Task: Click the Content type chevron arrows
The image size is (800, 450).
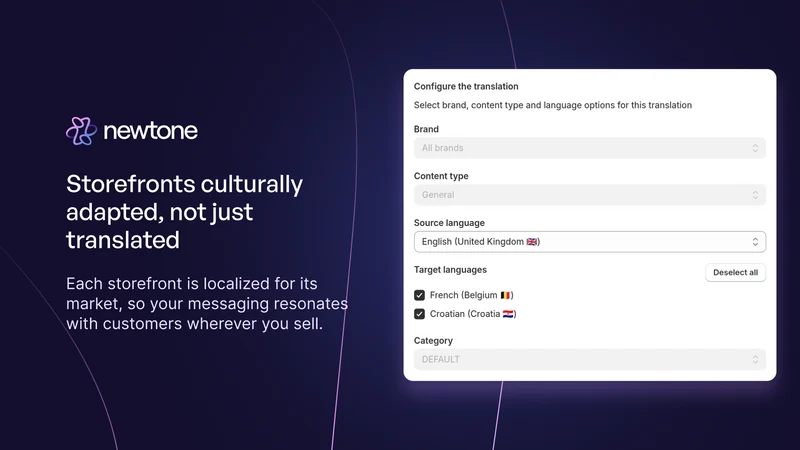Action: tap(755, 195)
